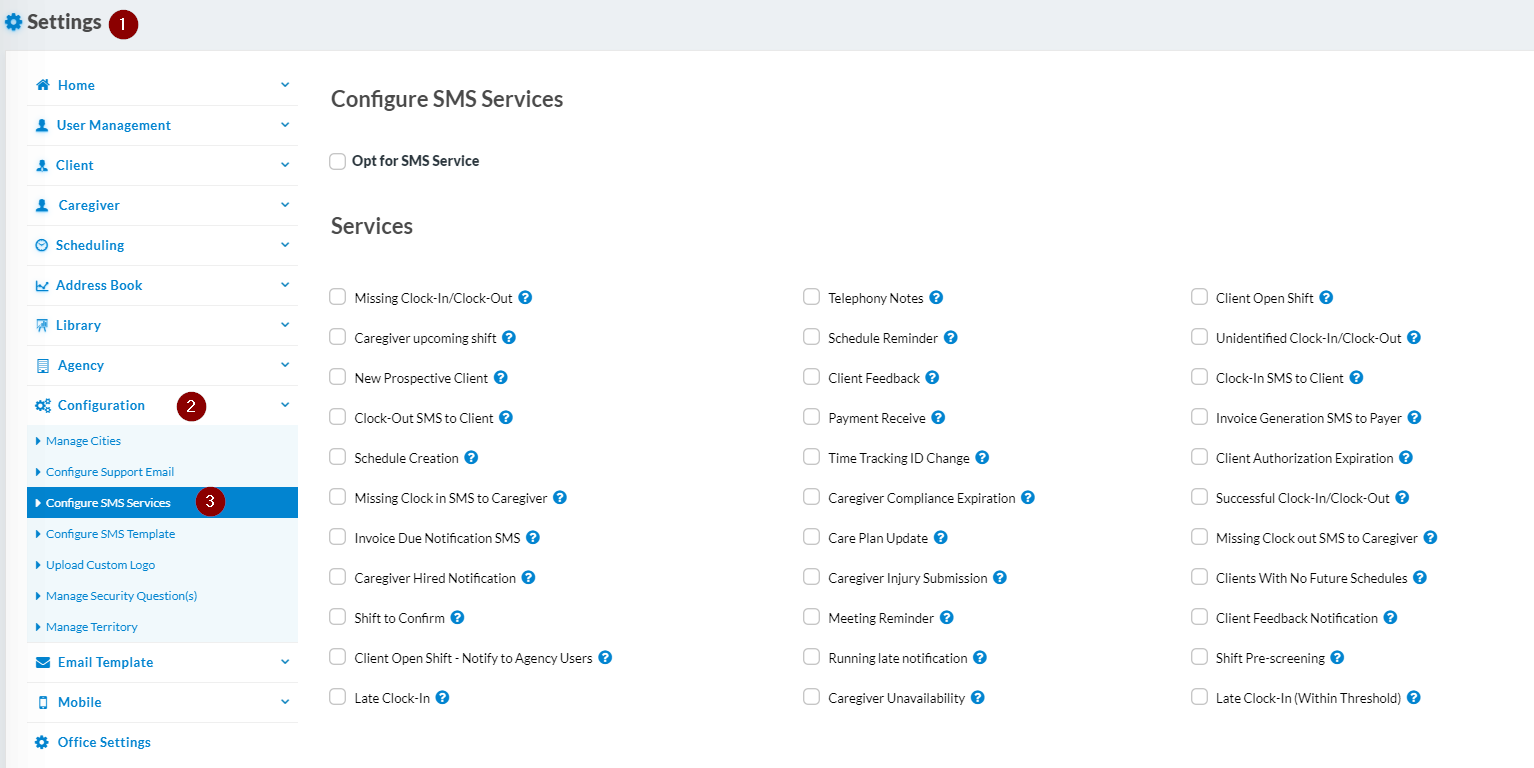1534x768 pixels.
Task: Go to Configure SMS Template link
Action: pyautogui.click(x=110, y=534)
